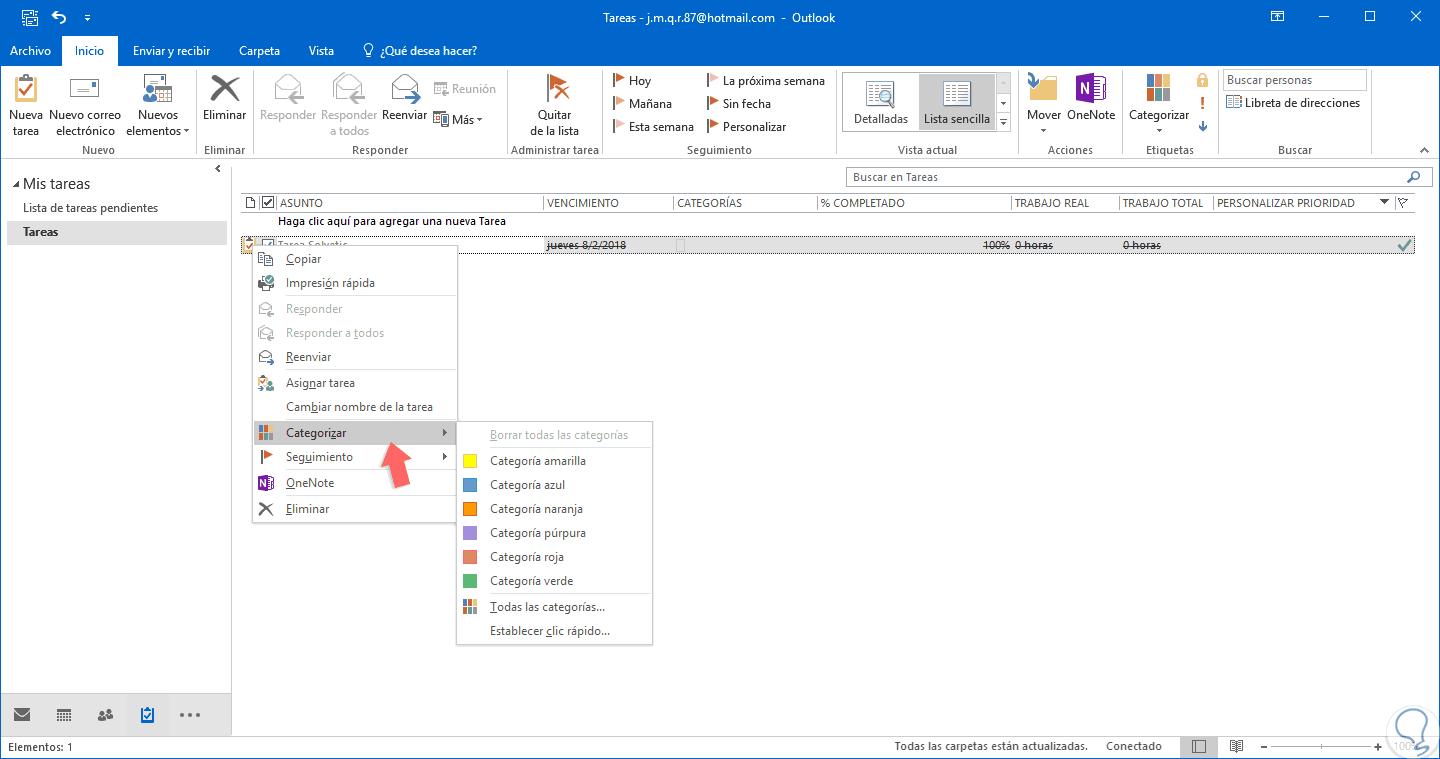Open Mail from the bottom navigation bar

pos(21,715)
